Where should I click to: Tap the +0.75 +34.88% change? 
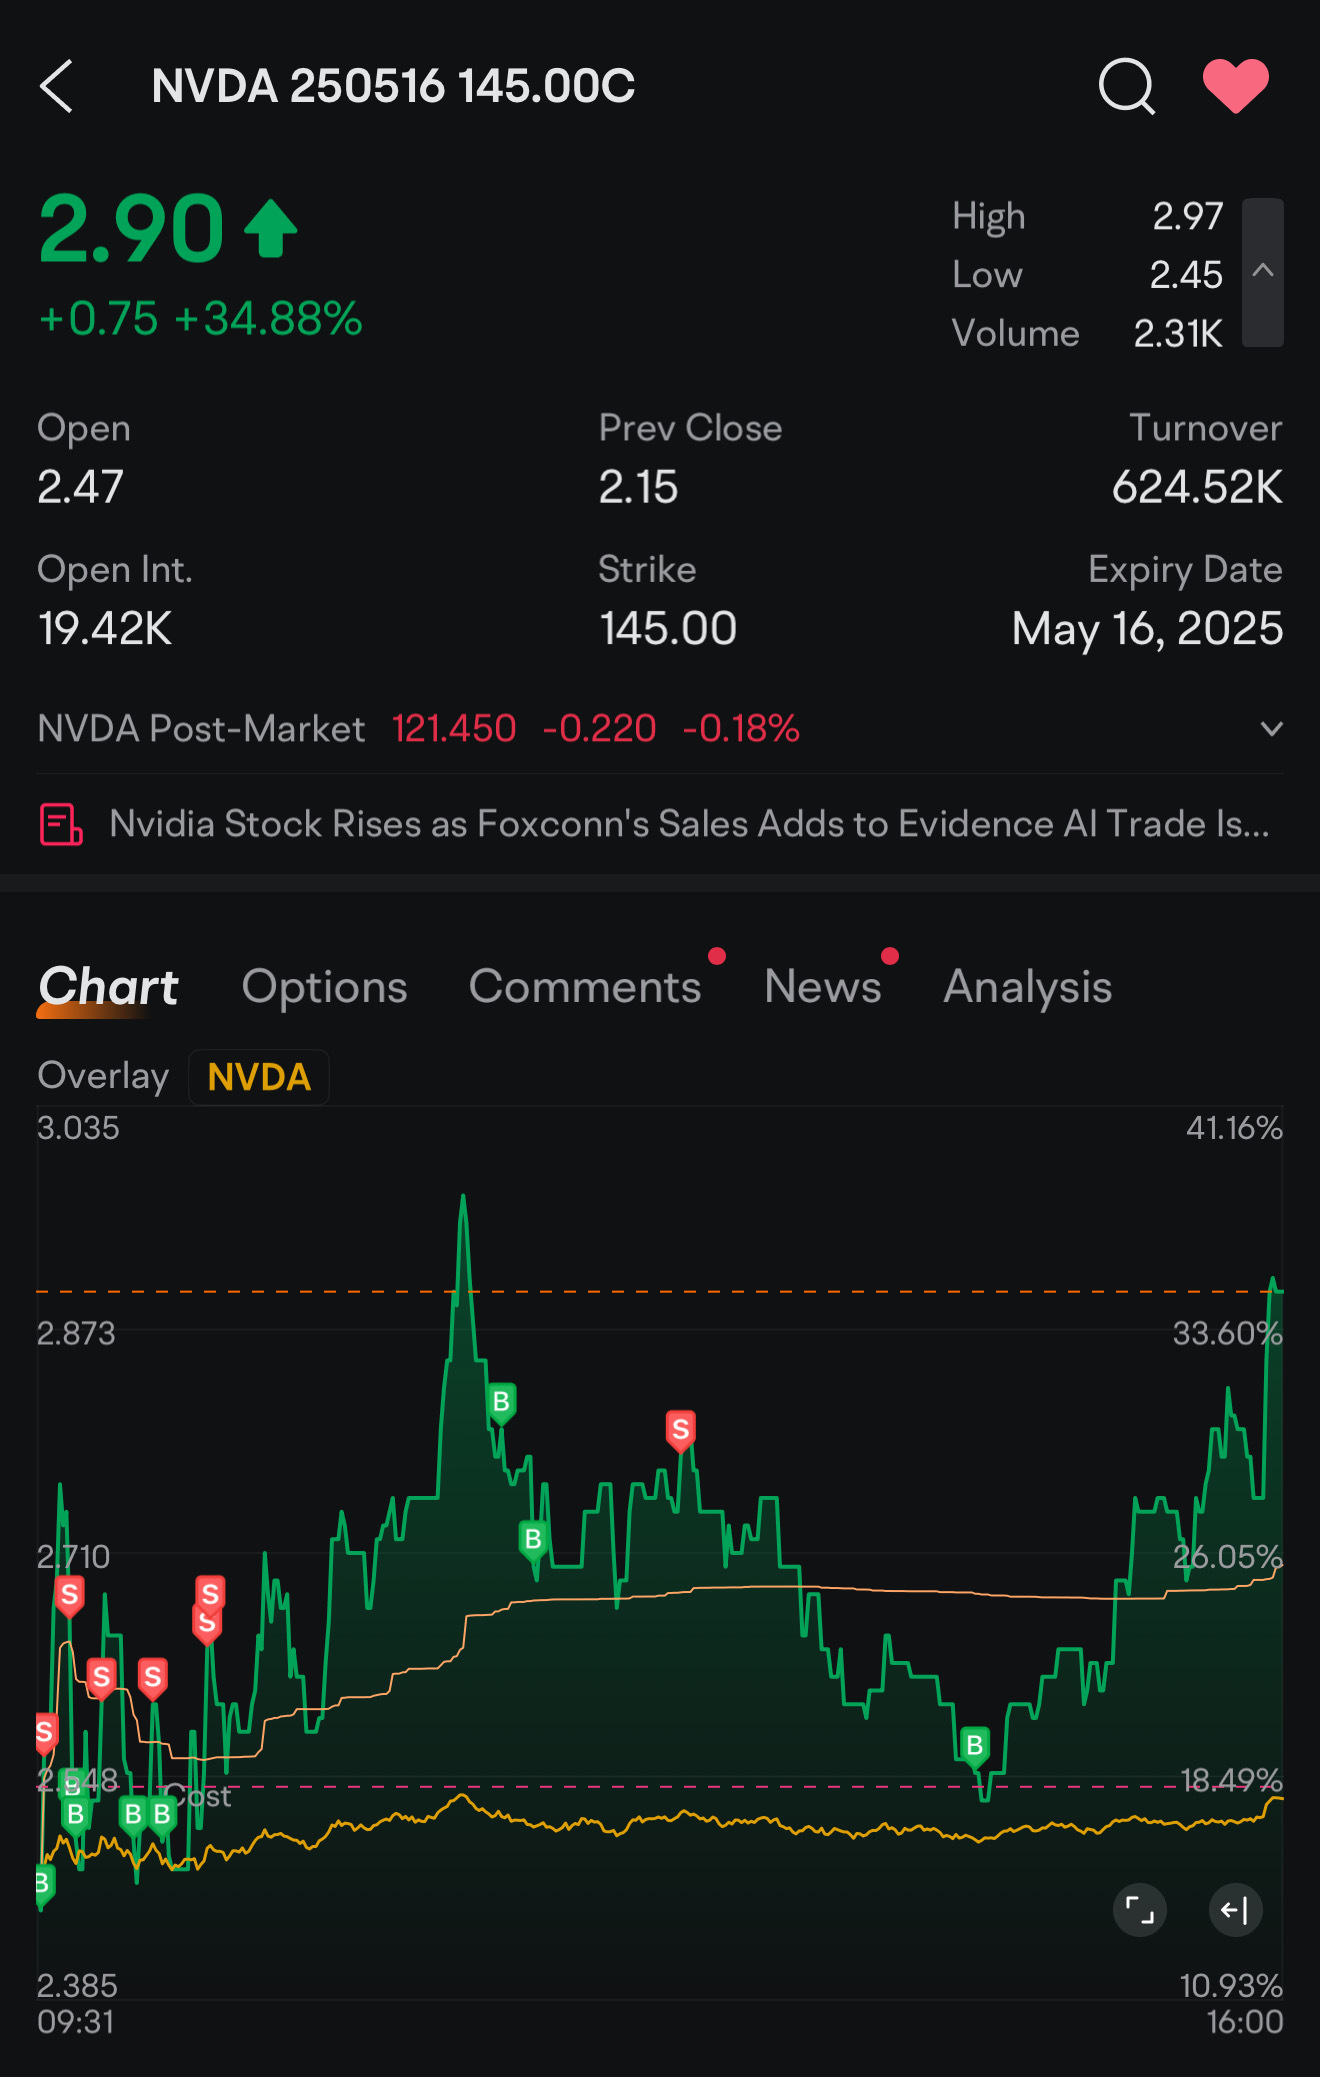(x=200, y=319)
